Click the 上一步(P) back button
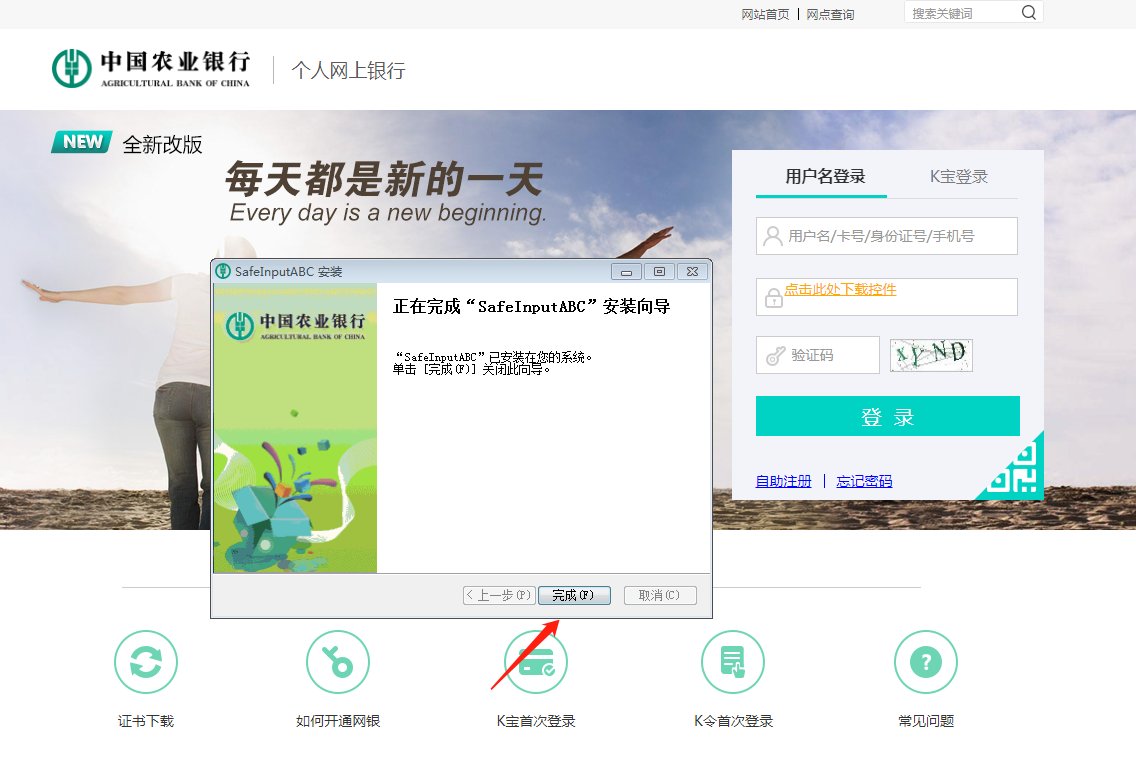Screen dimensions: 1136x760 point(497,595)
